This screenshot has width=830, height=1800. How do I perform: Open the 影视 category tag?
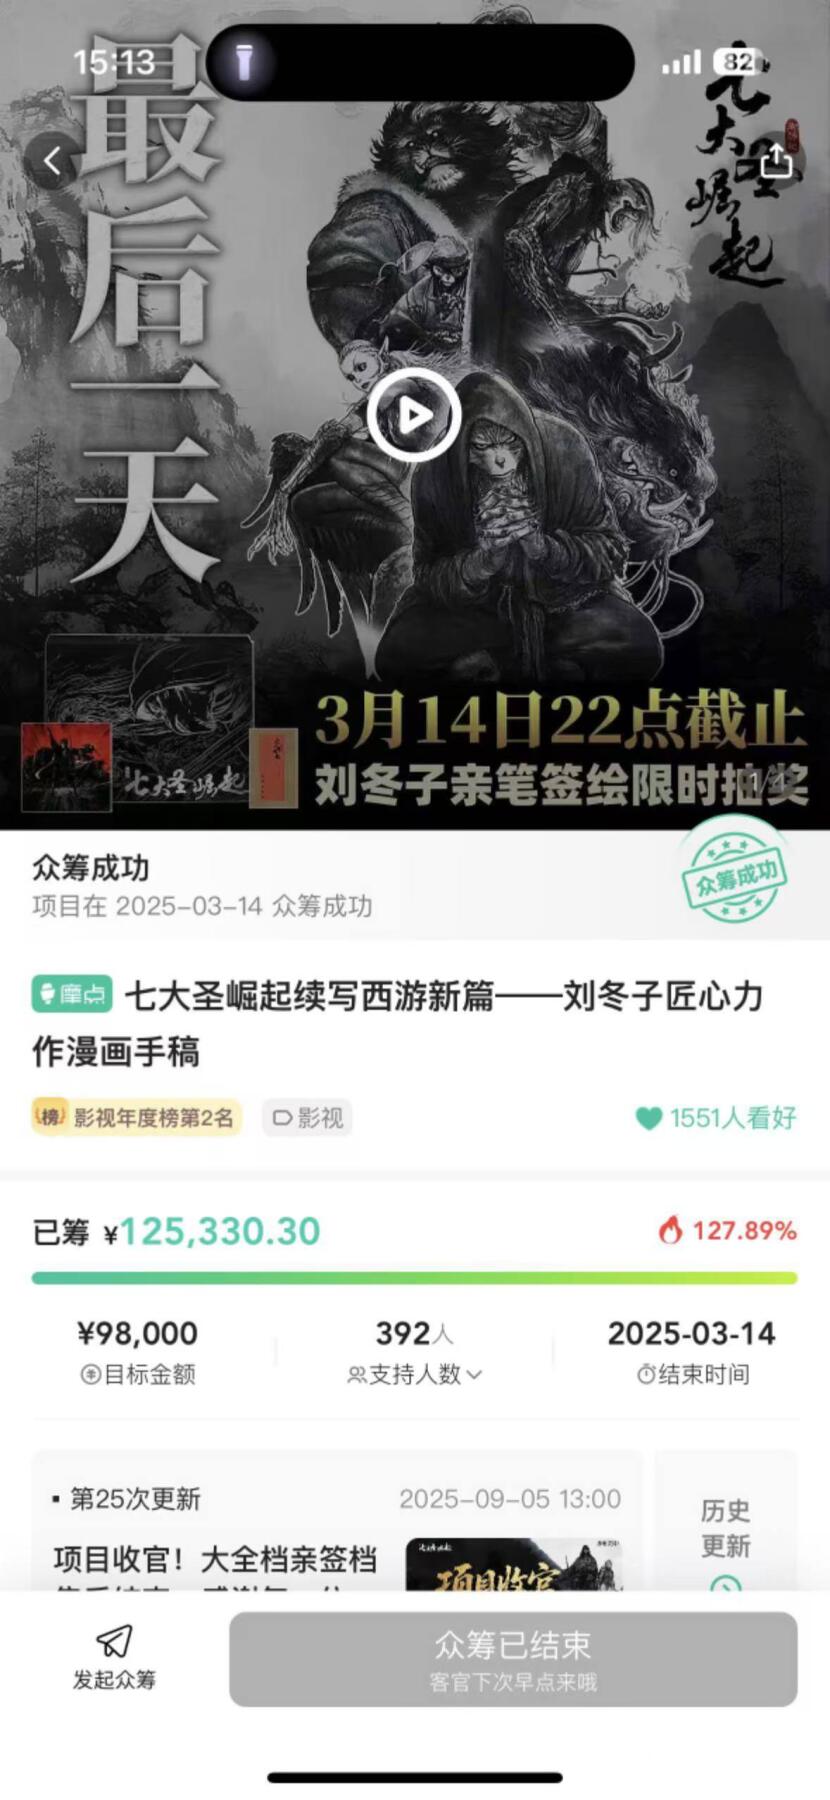pos(307,1117)
